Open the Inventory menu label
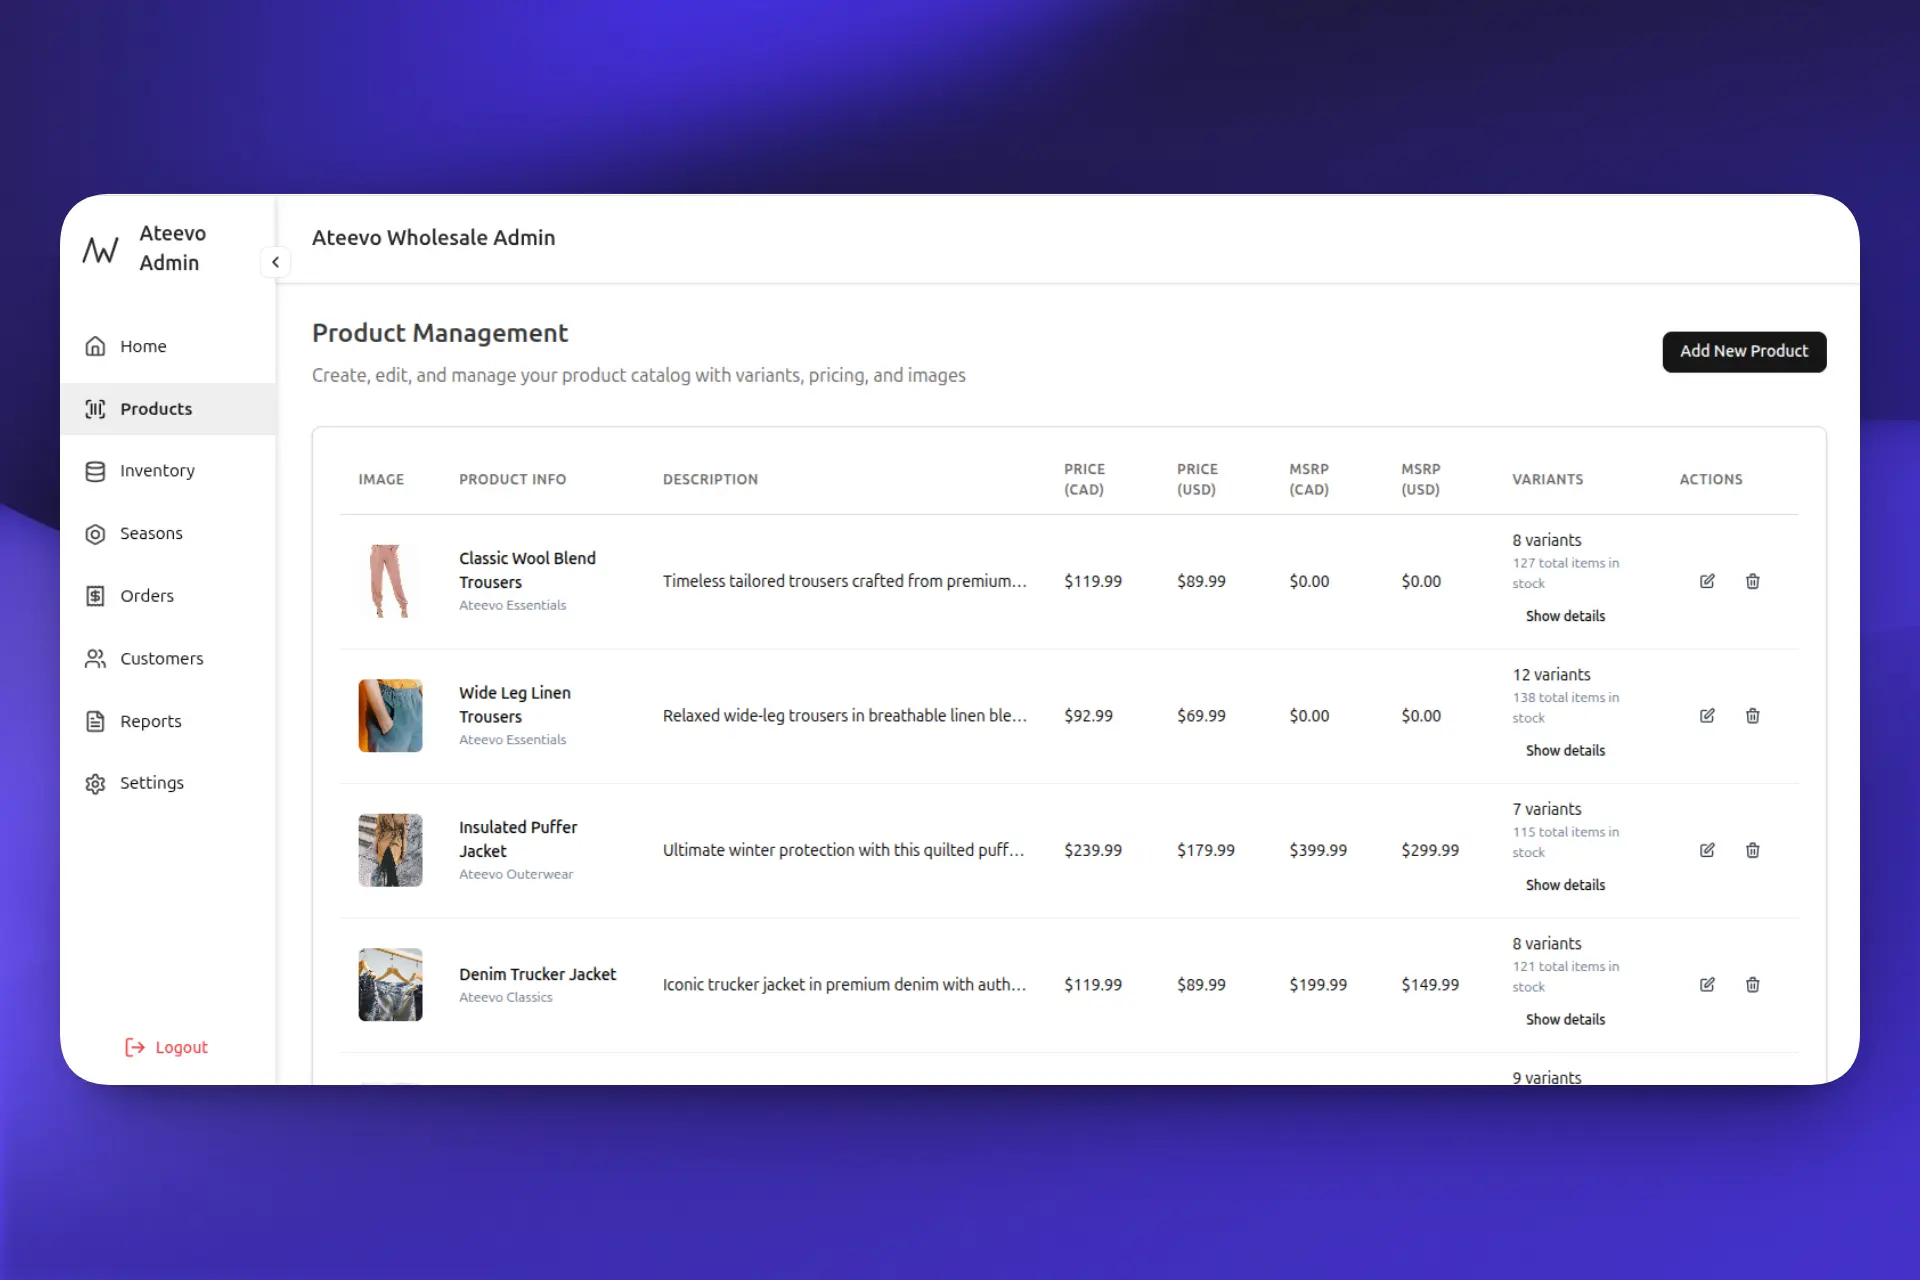Screen dimensions: 1920x1280 click(157, 471)
